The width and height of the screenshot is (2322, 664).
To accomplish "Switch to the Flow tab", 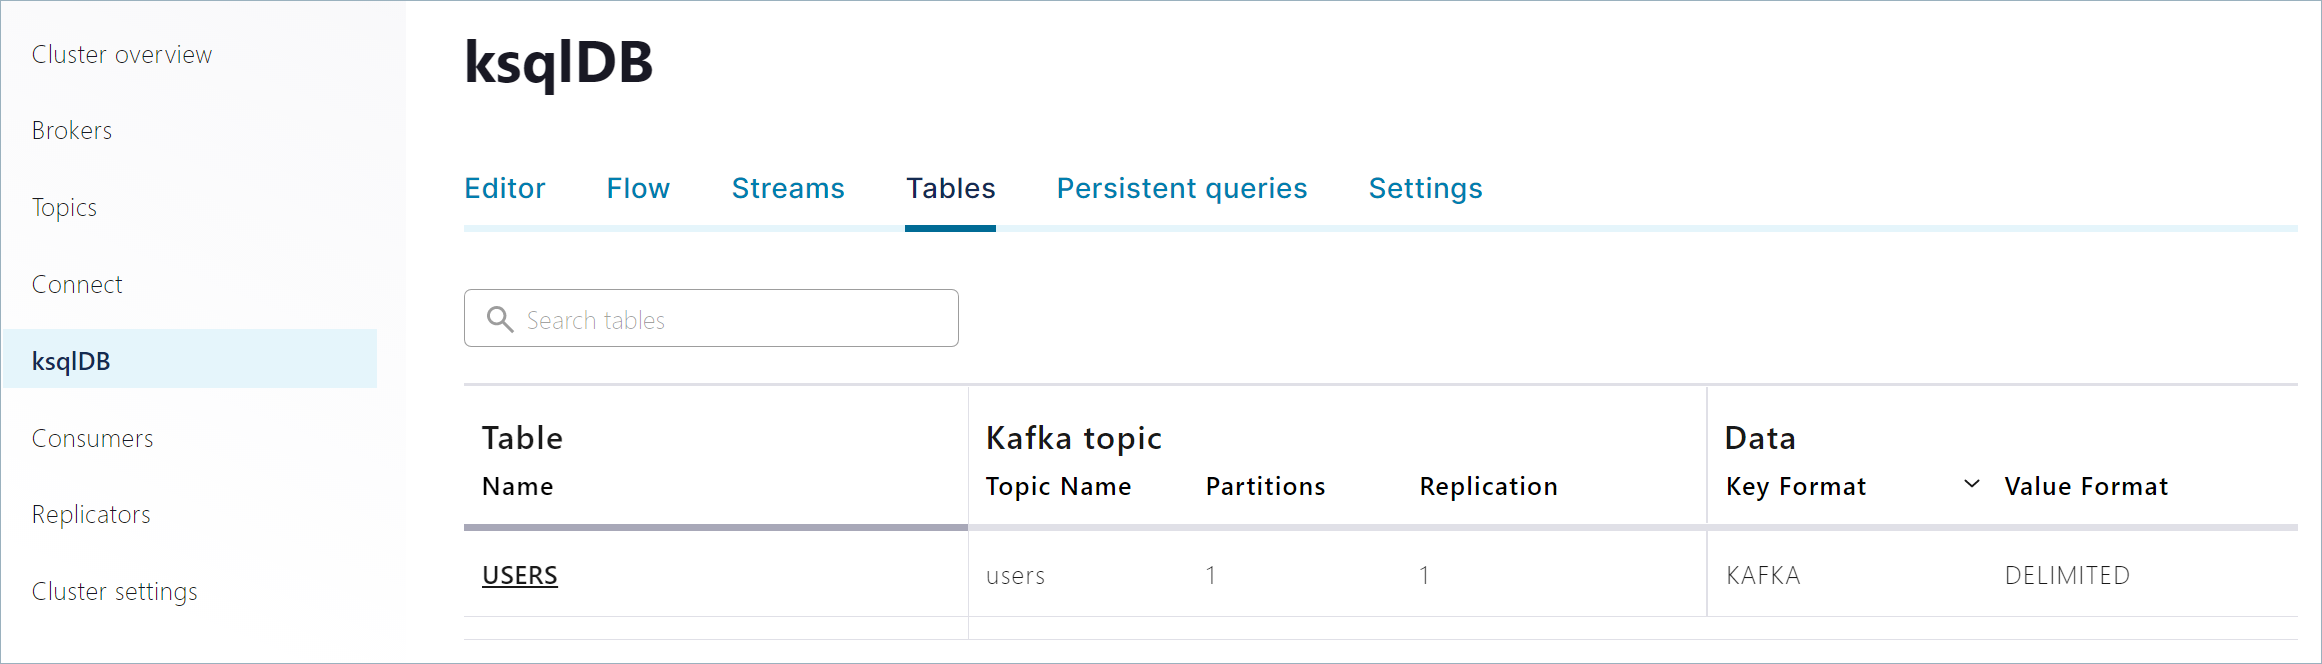I will click(638, 188).
